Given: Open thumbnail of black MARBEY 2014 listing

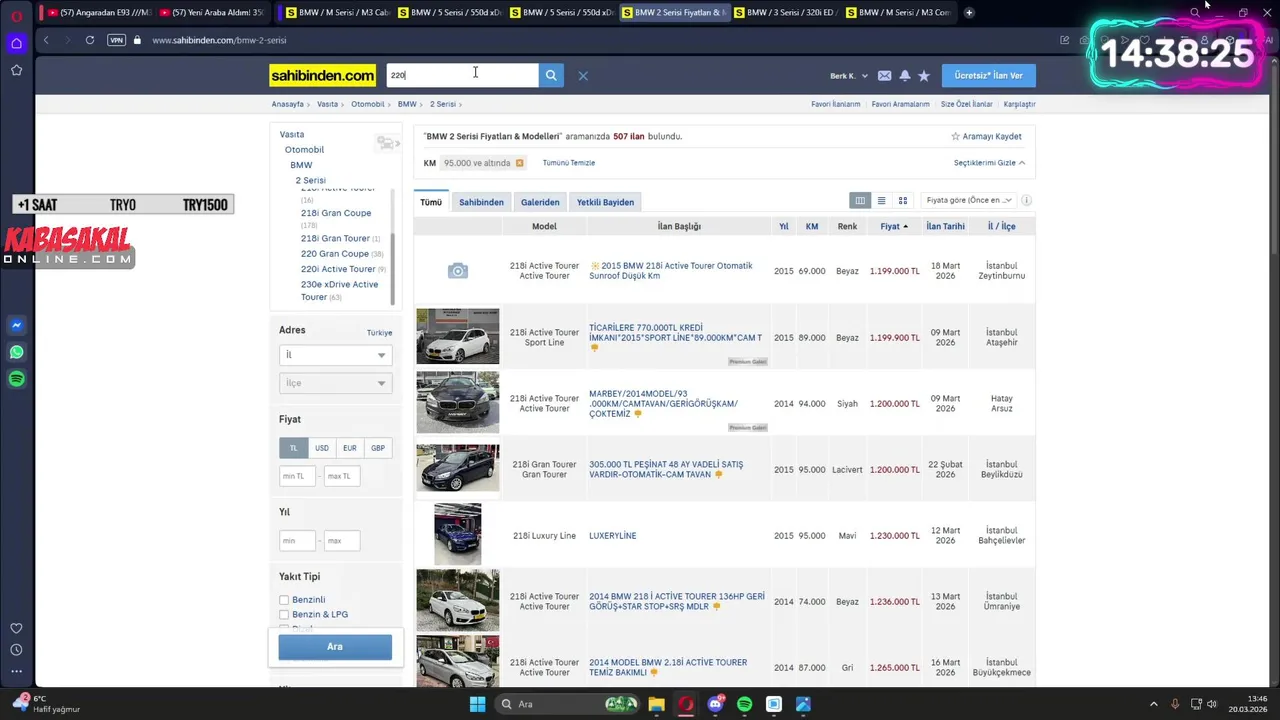Looking at the screenshot, I should click(458, 402).
